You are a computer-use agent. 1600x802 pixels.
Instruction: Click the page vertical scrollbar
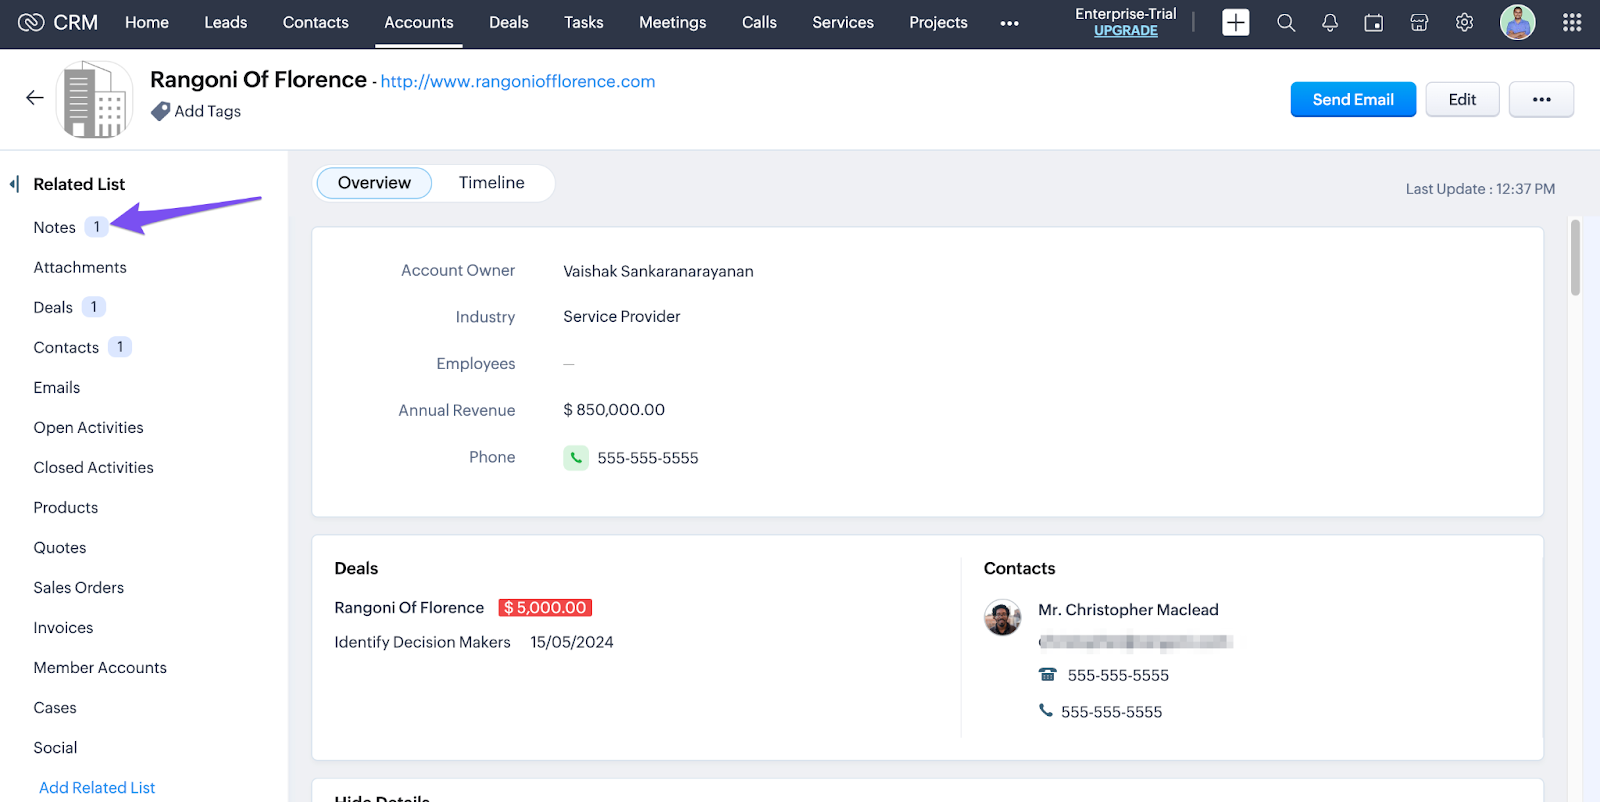pos(1575,258)
